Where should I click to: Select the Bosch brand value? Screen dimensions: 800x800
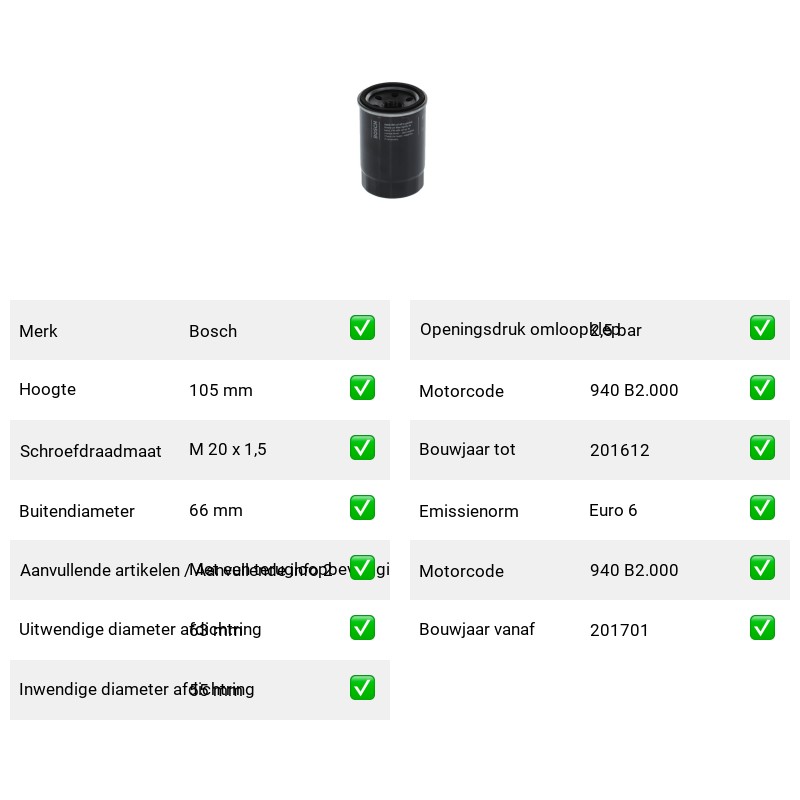point(213,331)
